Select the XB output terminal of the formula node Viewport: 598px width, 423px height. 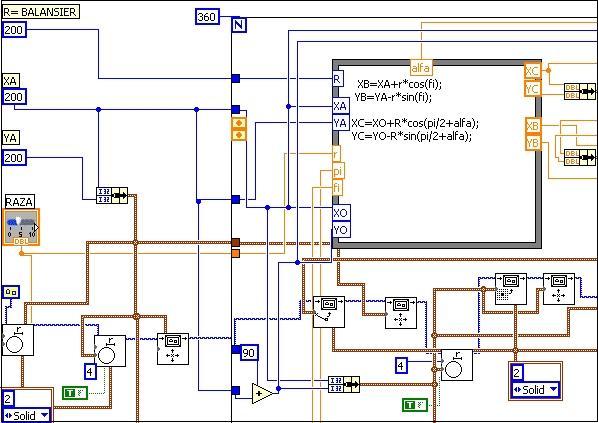[533, 126]
